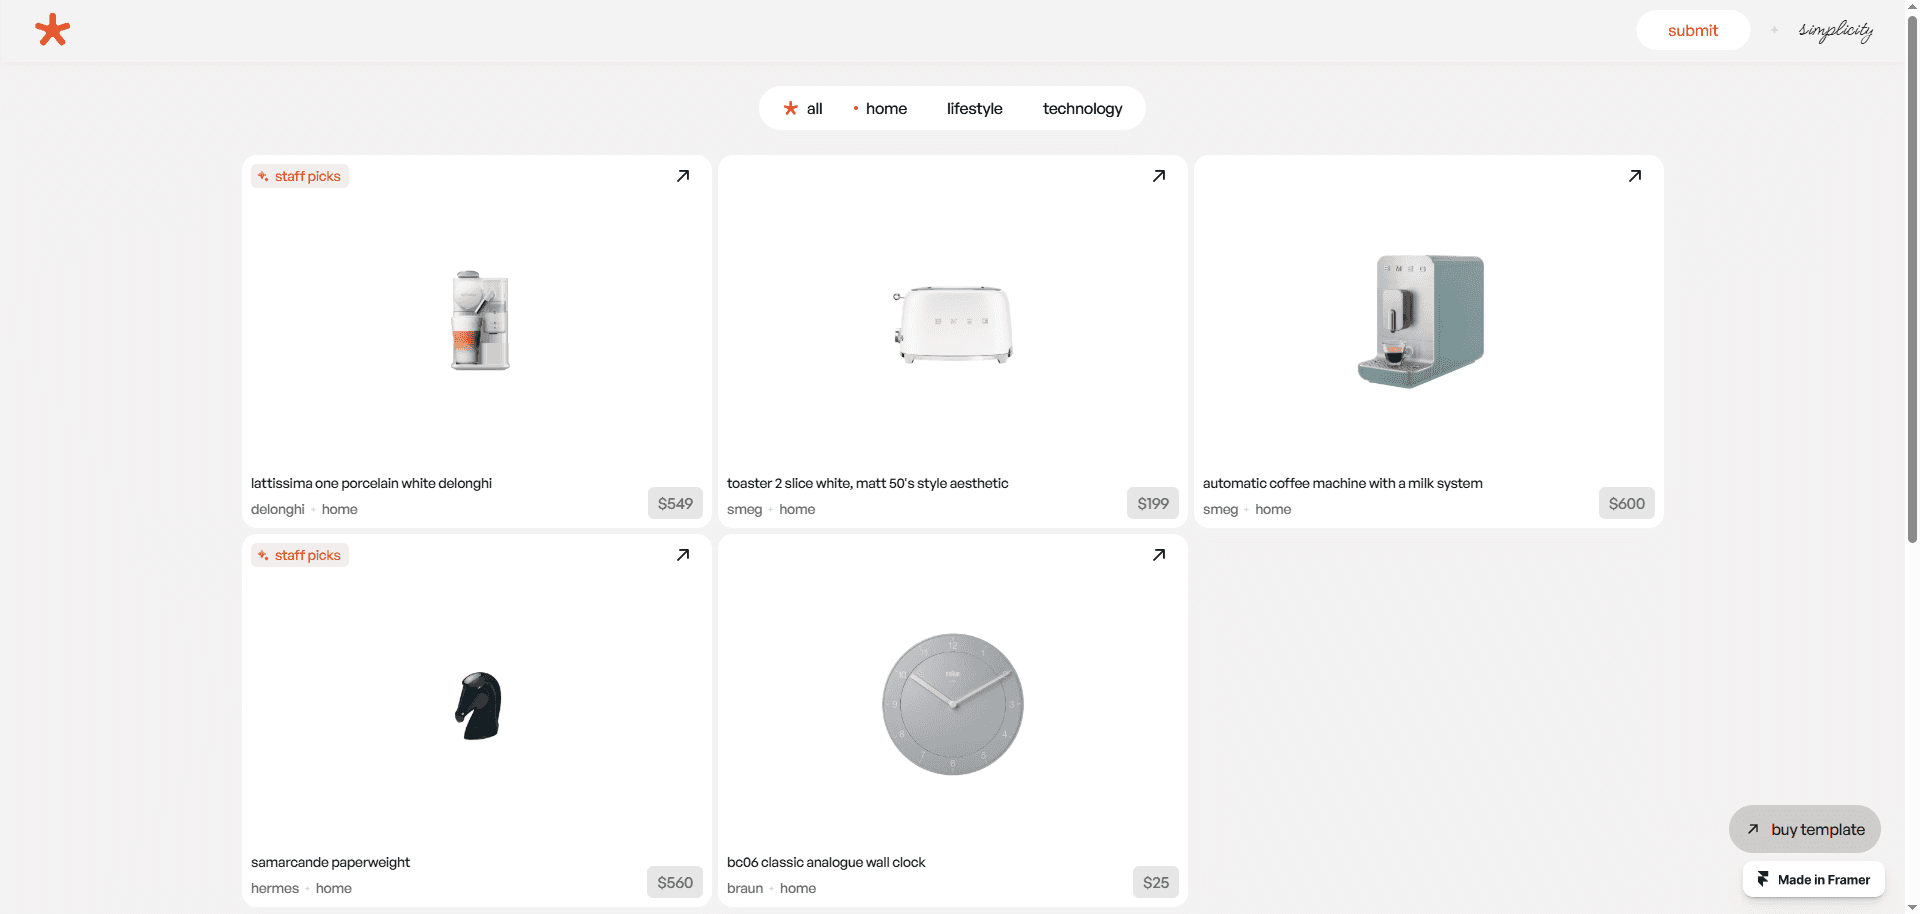Viewport: 1920px width, 914px height.
Task: Click the braun brand label
Action: click(745, 888)
